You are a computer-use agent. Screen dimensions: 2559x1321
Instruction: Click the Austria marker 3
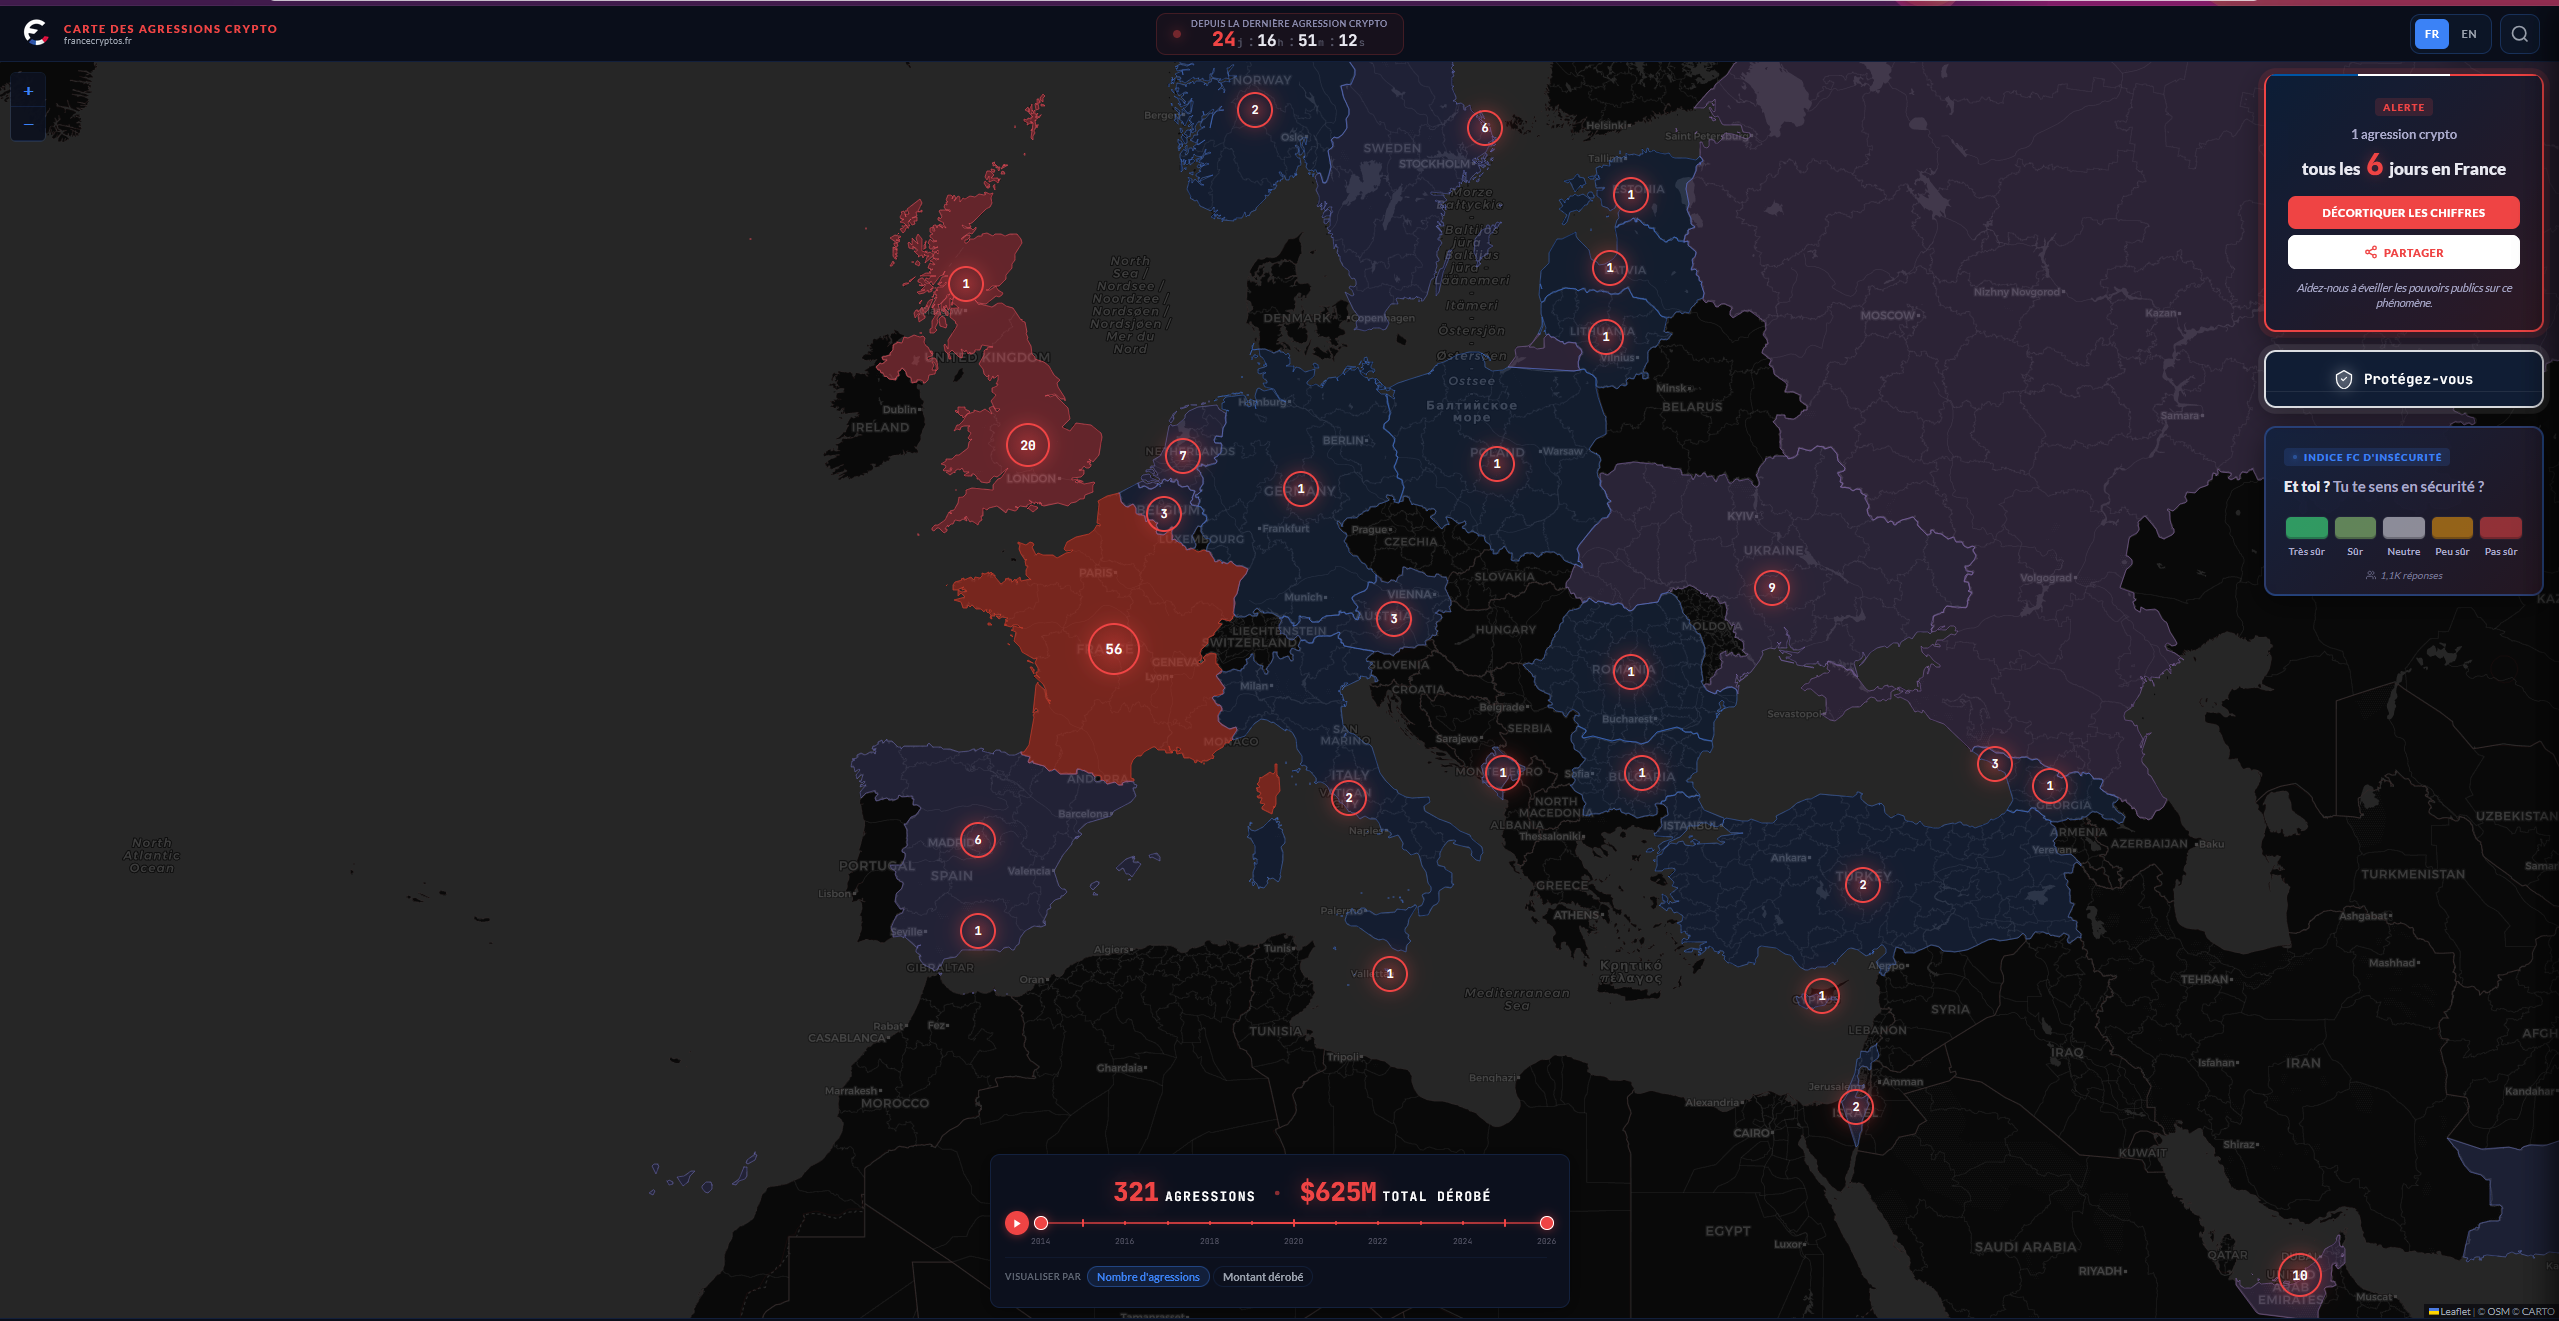tap(1393, 619)
